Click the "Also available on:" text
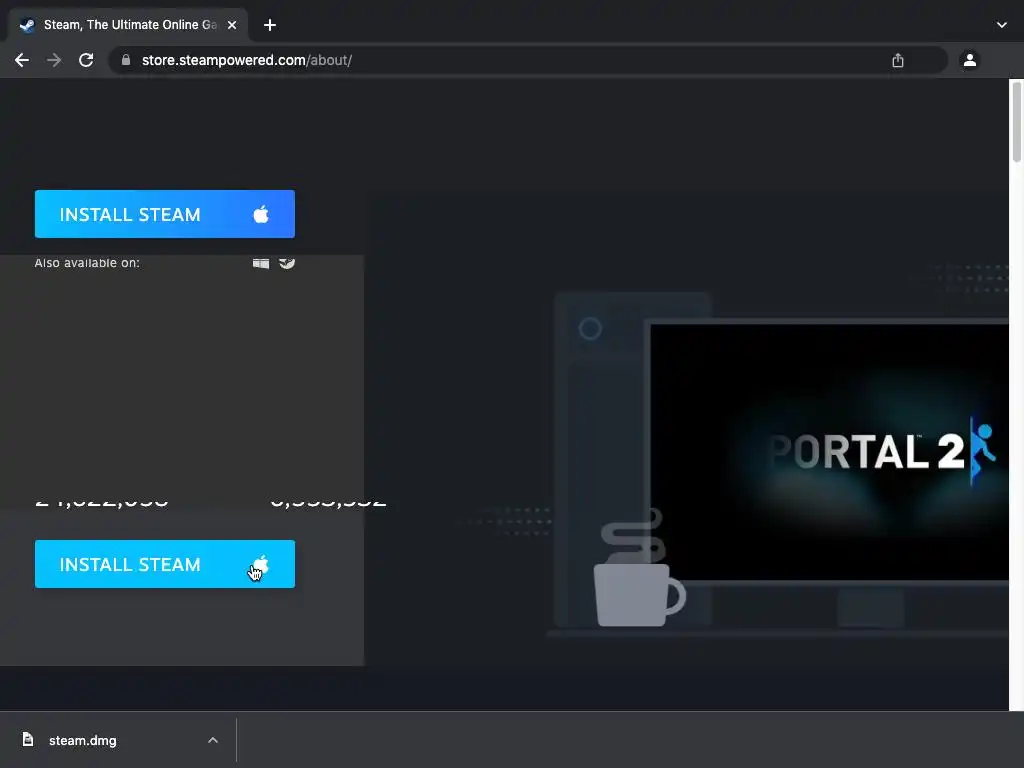This screenshot has width=1024, height=768. point(87,263)
